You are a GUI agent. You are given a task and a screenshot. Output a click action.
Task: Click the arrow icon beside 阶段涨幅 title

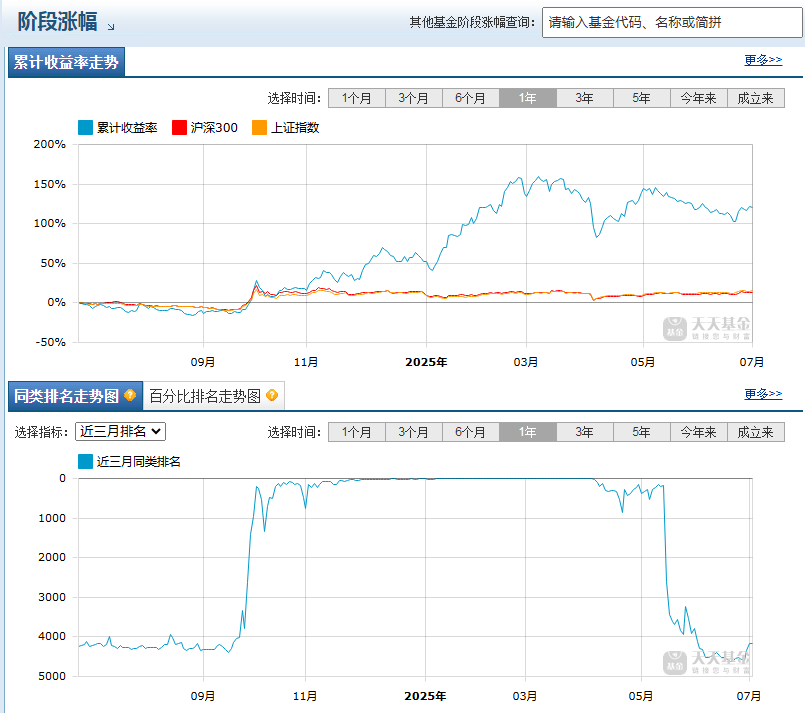coord(111,27)
